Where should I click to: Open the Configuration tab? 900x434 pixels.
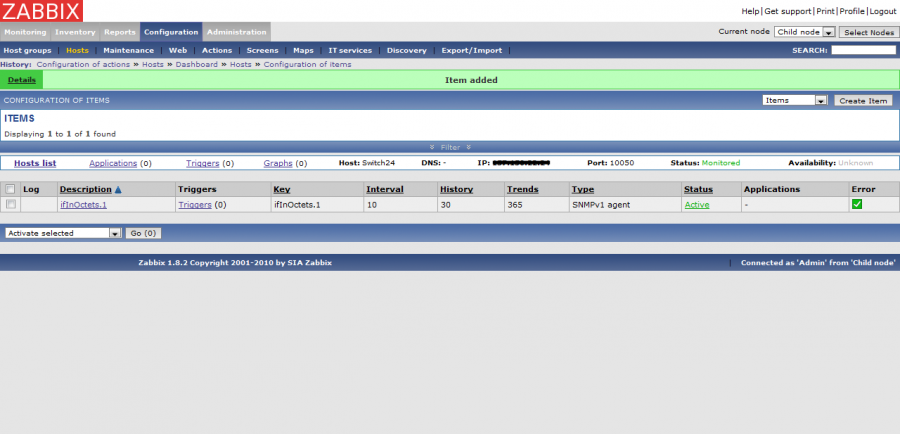tap(171, 32)
